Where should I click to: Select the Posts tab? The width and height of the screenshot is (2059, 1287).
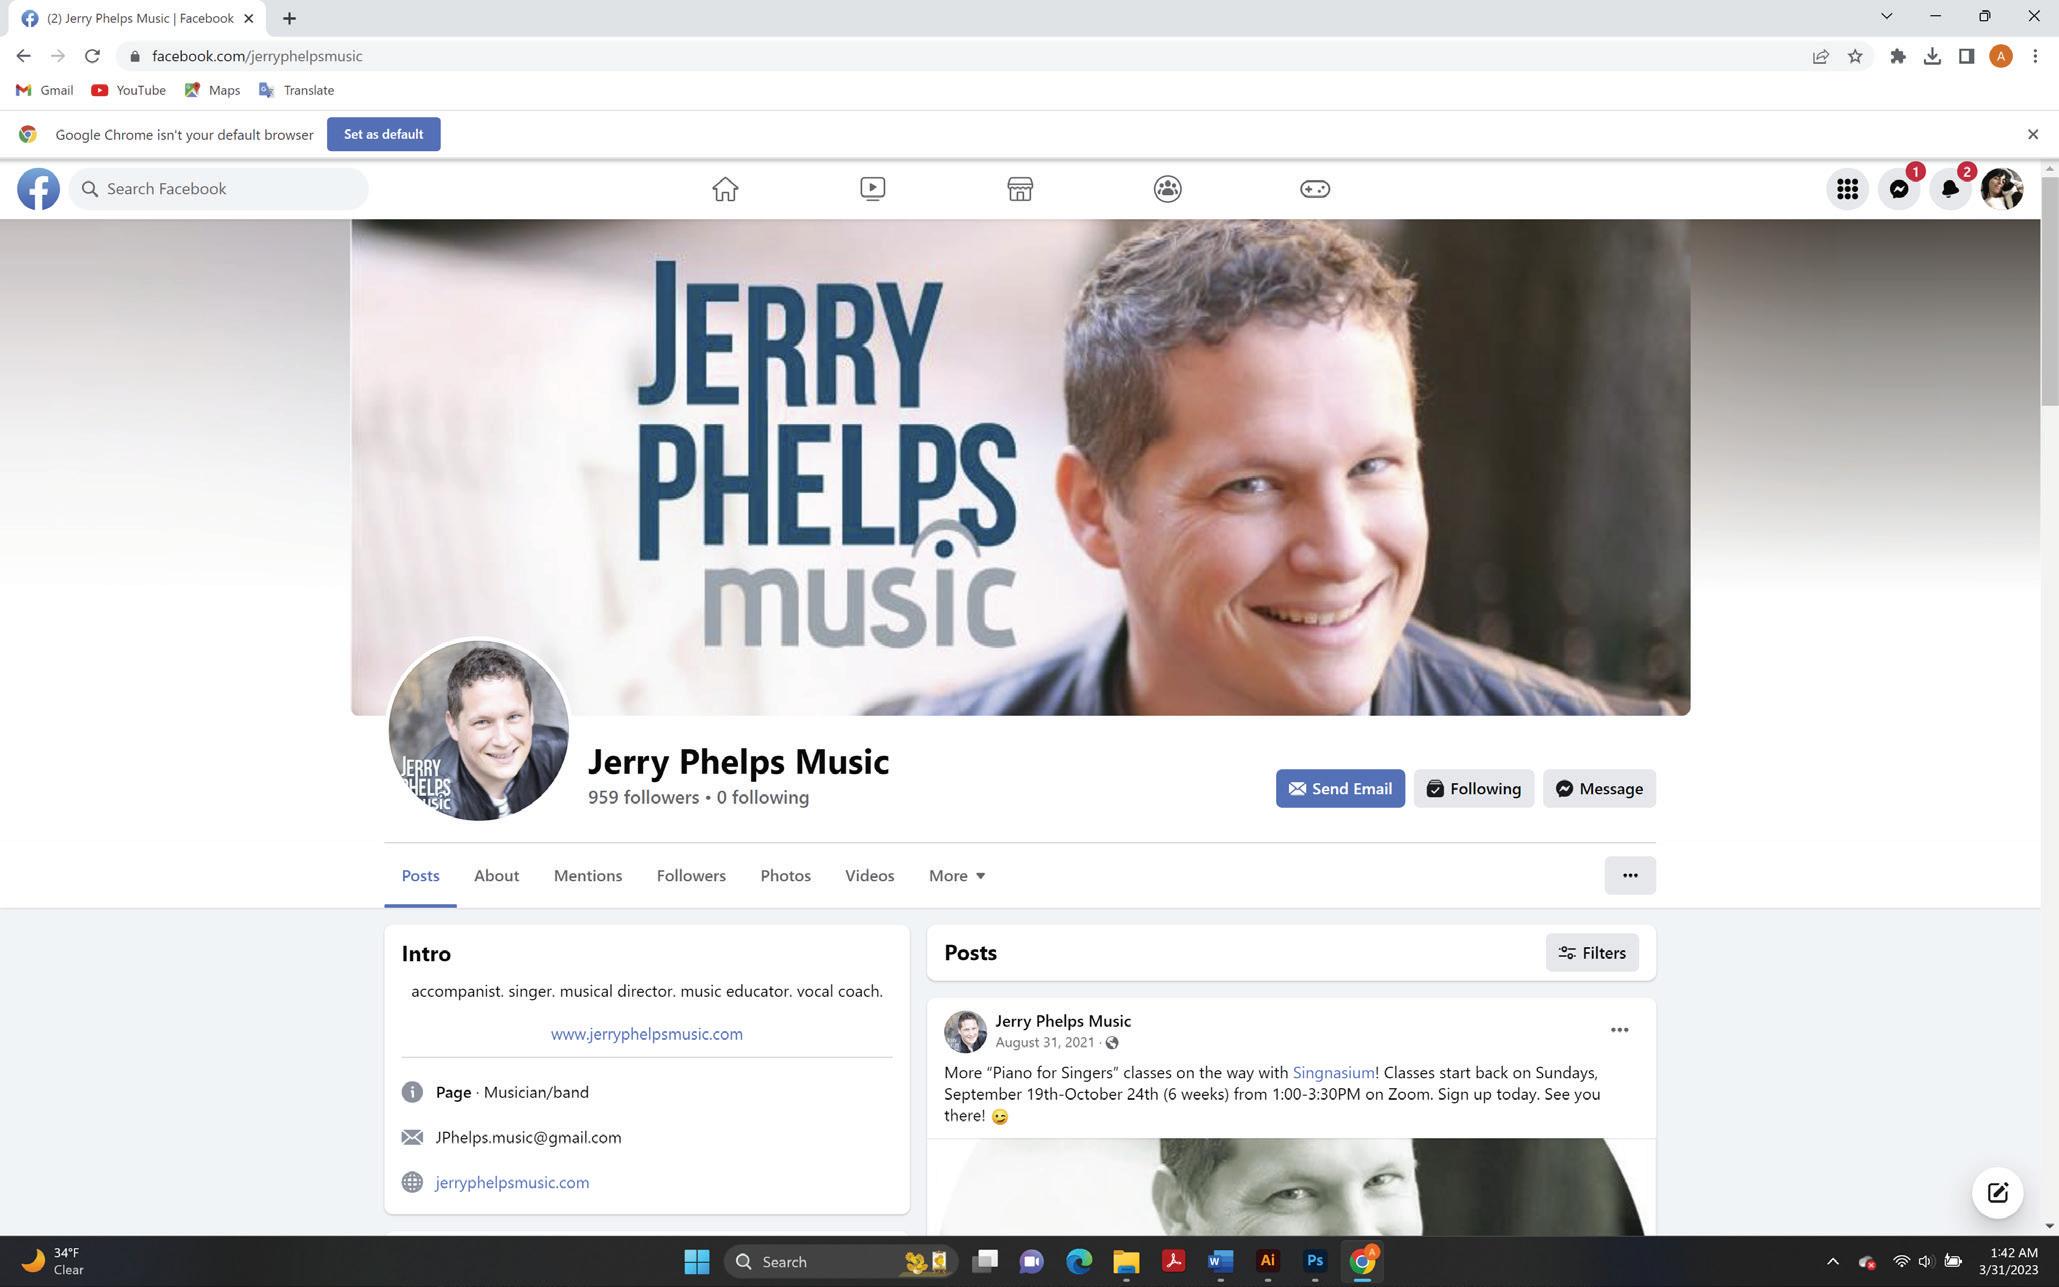pyautogui.click(x=420, y=876)
